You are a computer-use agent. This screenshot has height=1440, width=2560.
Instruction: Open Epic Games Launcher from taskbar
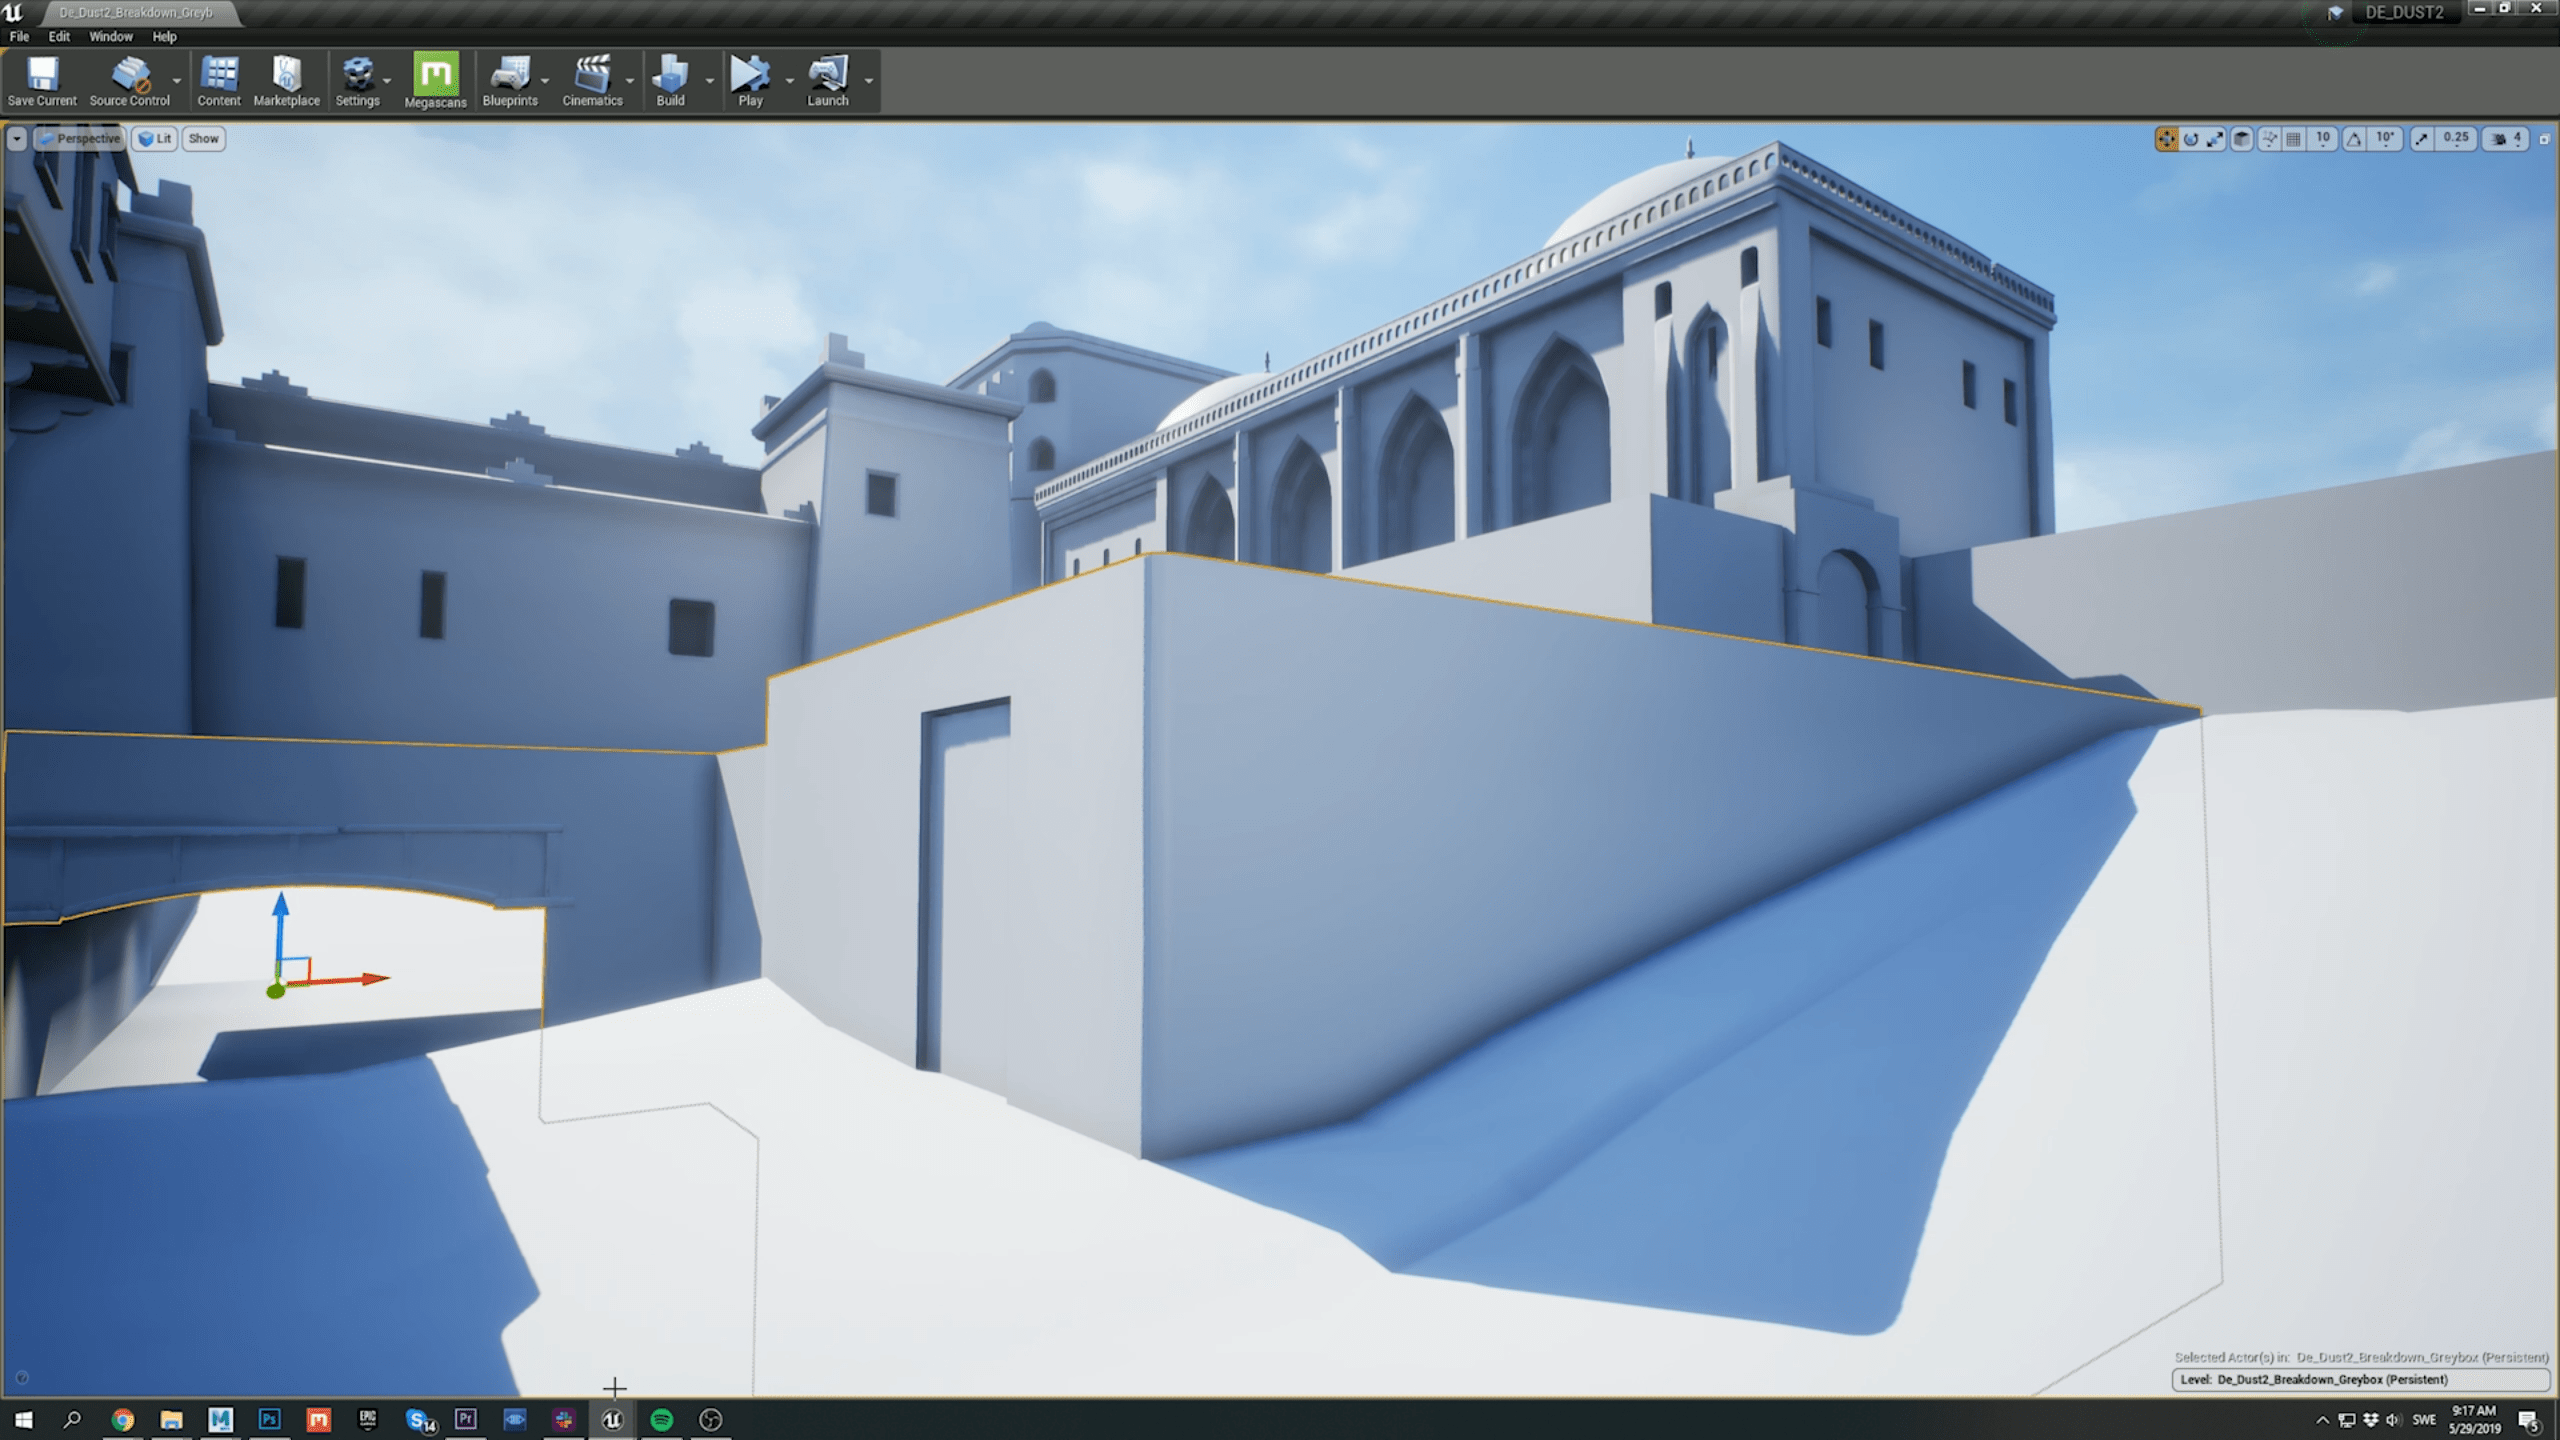click(x=367, y=1419)
